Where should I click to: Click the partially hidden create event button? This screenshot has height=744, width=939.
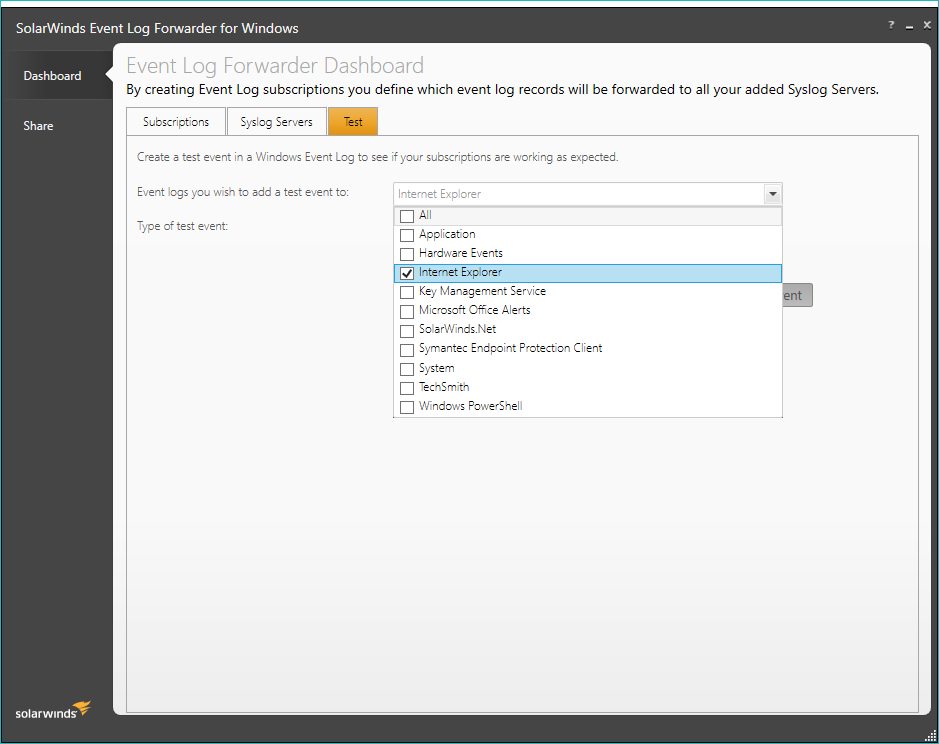[x=797, y=295]
